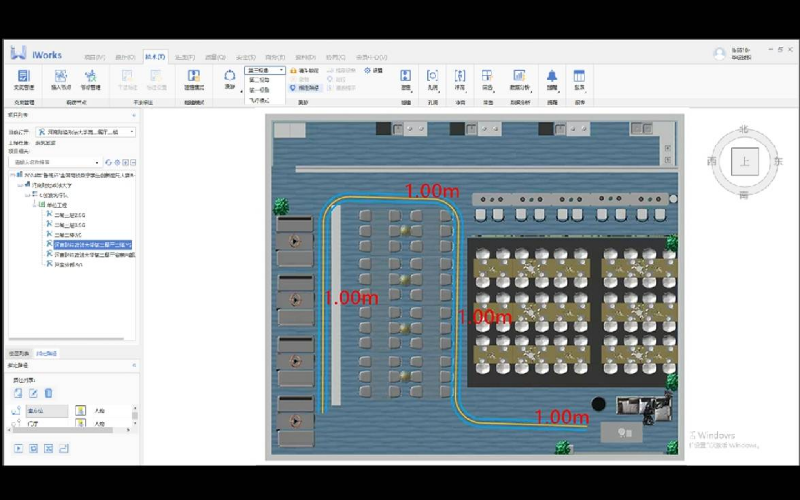Open the view mode combo box in ribbon
This screenshot has width=800, height=500.
265,70
